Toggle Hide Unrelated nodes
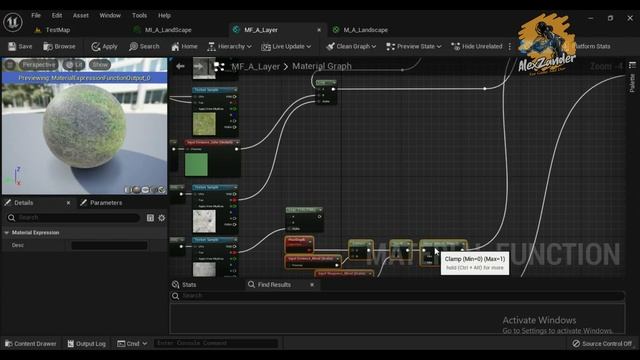The height and width of the screenshot is (360, 640). coord(477,47)
